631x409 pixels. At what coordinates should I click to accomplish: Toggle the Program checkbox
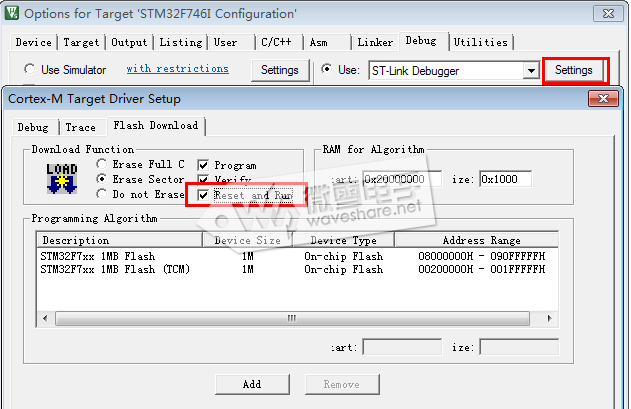[x=204, y=165]
